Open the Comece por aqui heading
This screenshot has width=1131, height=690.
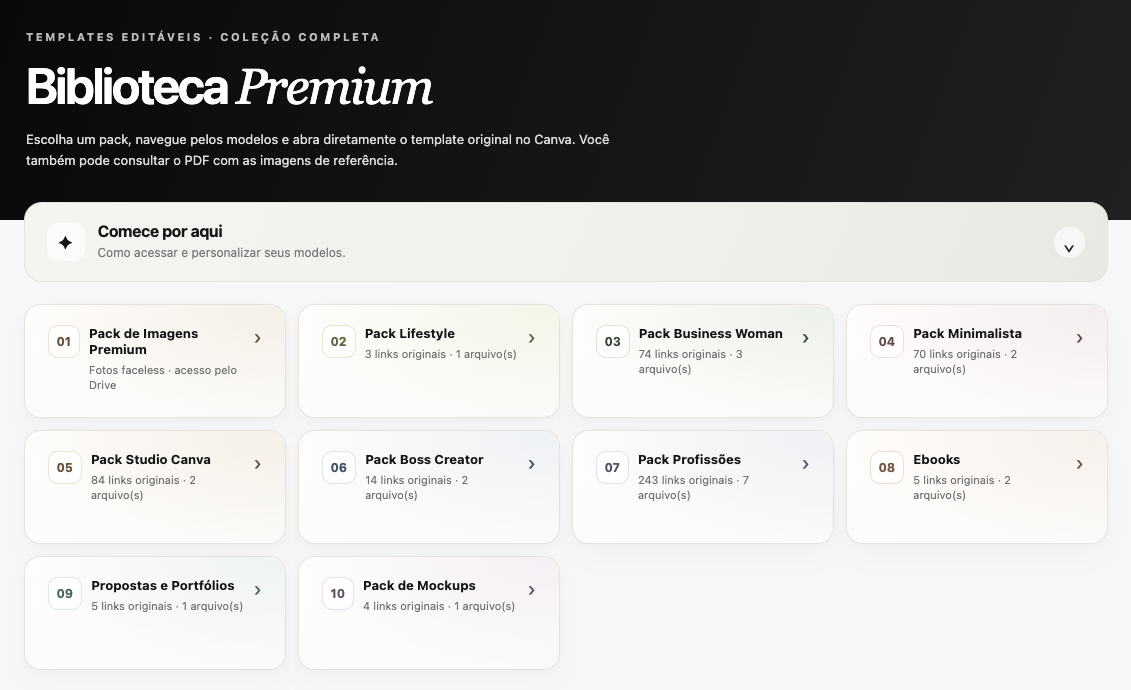tap(160, 231)
